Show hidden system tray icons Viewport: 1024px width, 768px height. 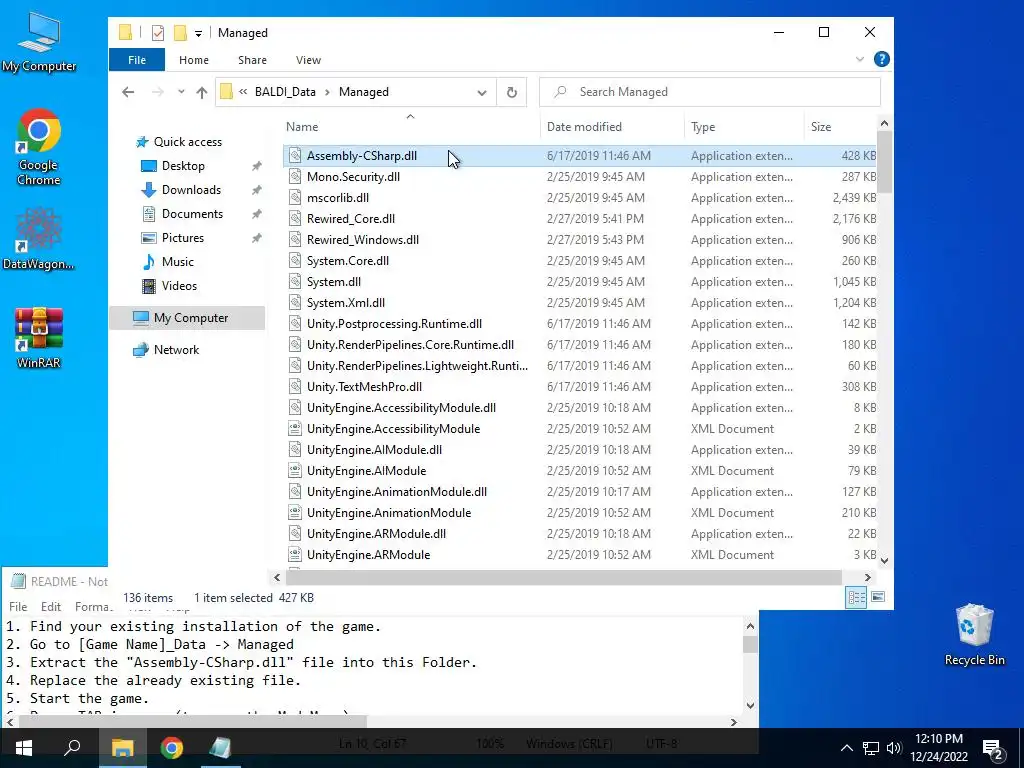point(846,748)
